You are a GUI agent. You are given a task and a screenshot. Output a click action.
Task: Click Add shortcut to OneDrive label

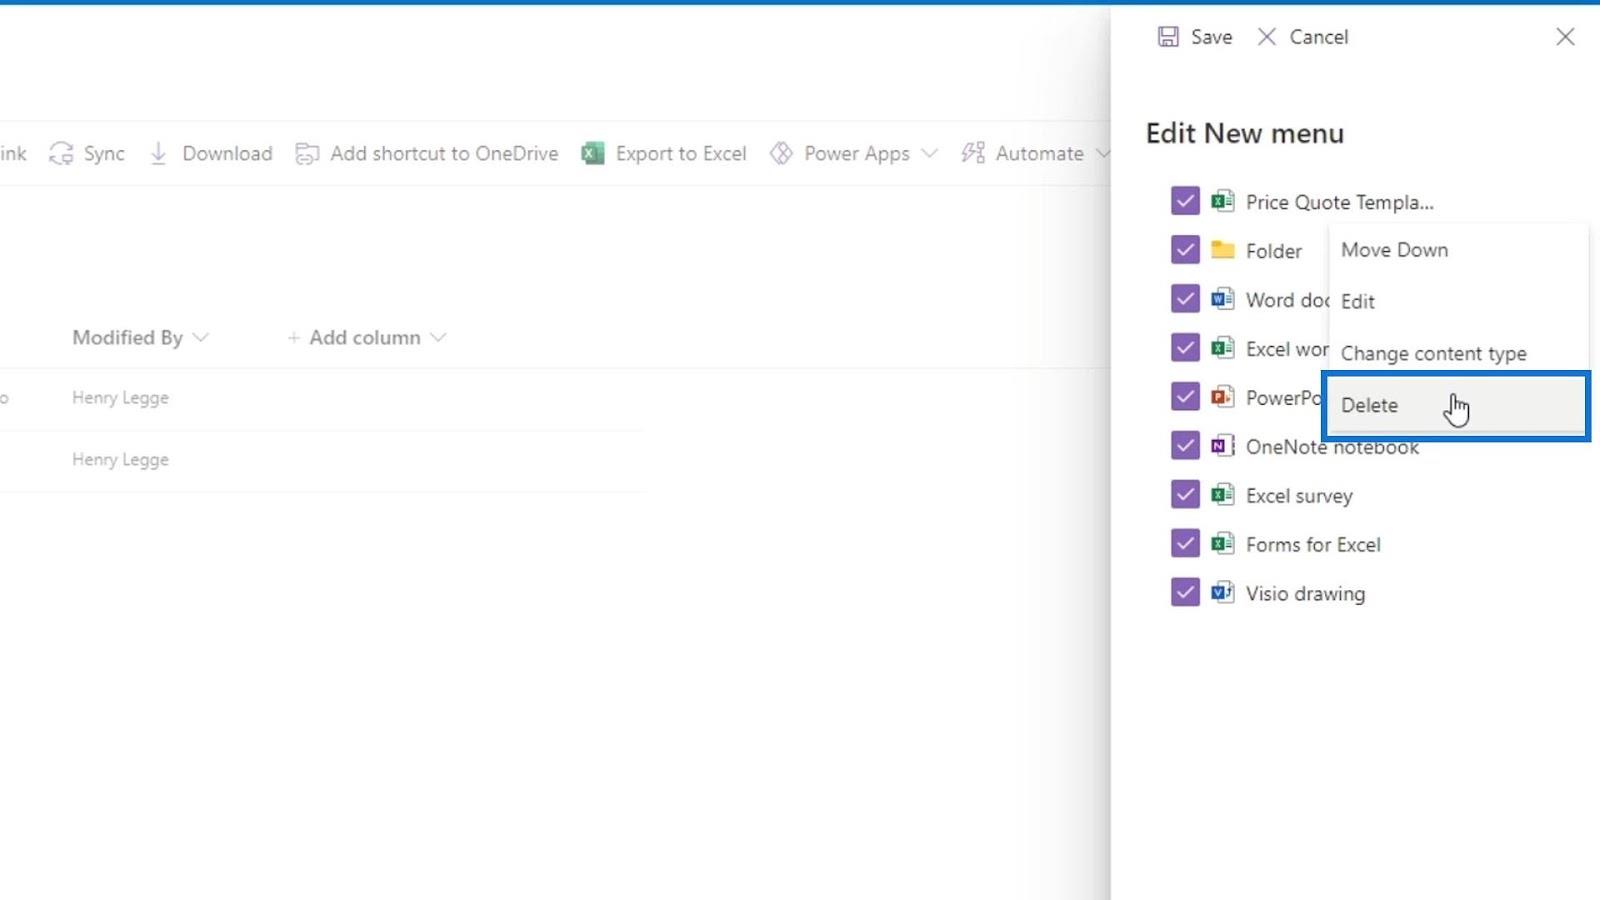click(x=444, y=153)
